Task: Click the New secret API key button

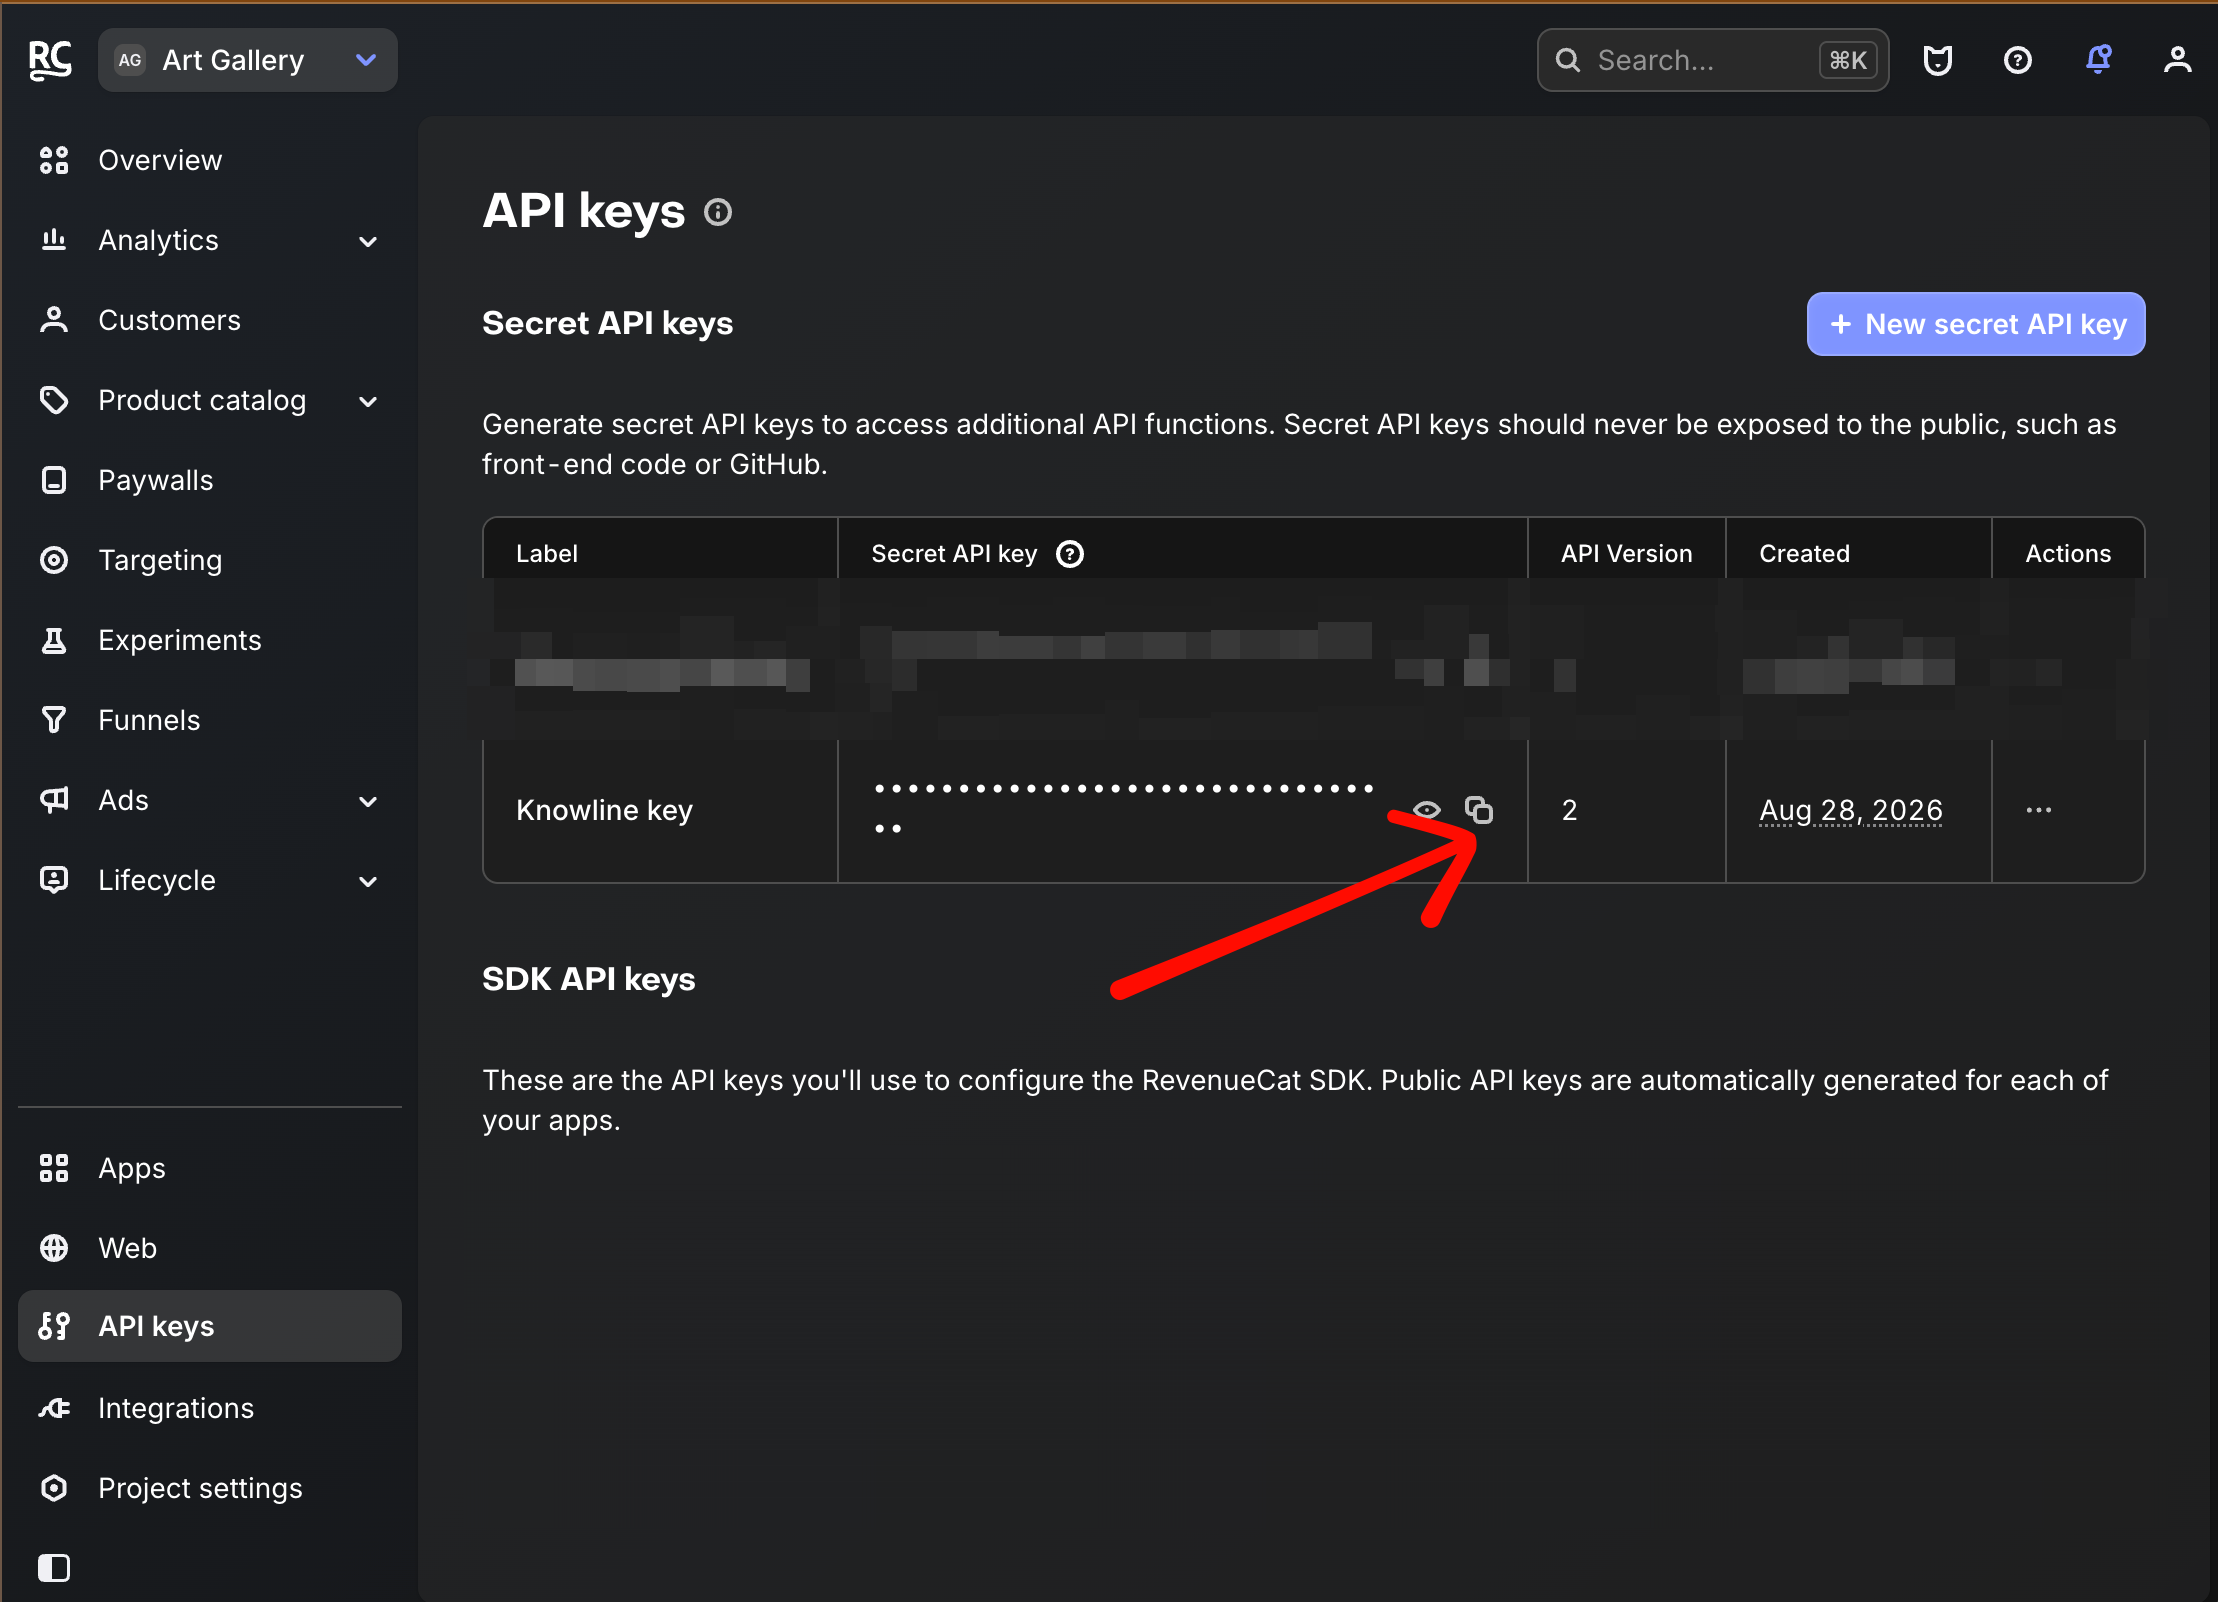Action: [1976, 324]
